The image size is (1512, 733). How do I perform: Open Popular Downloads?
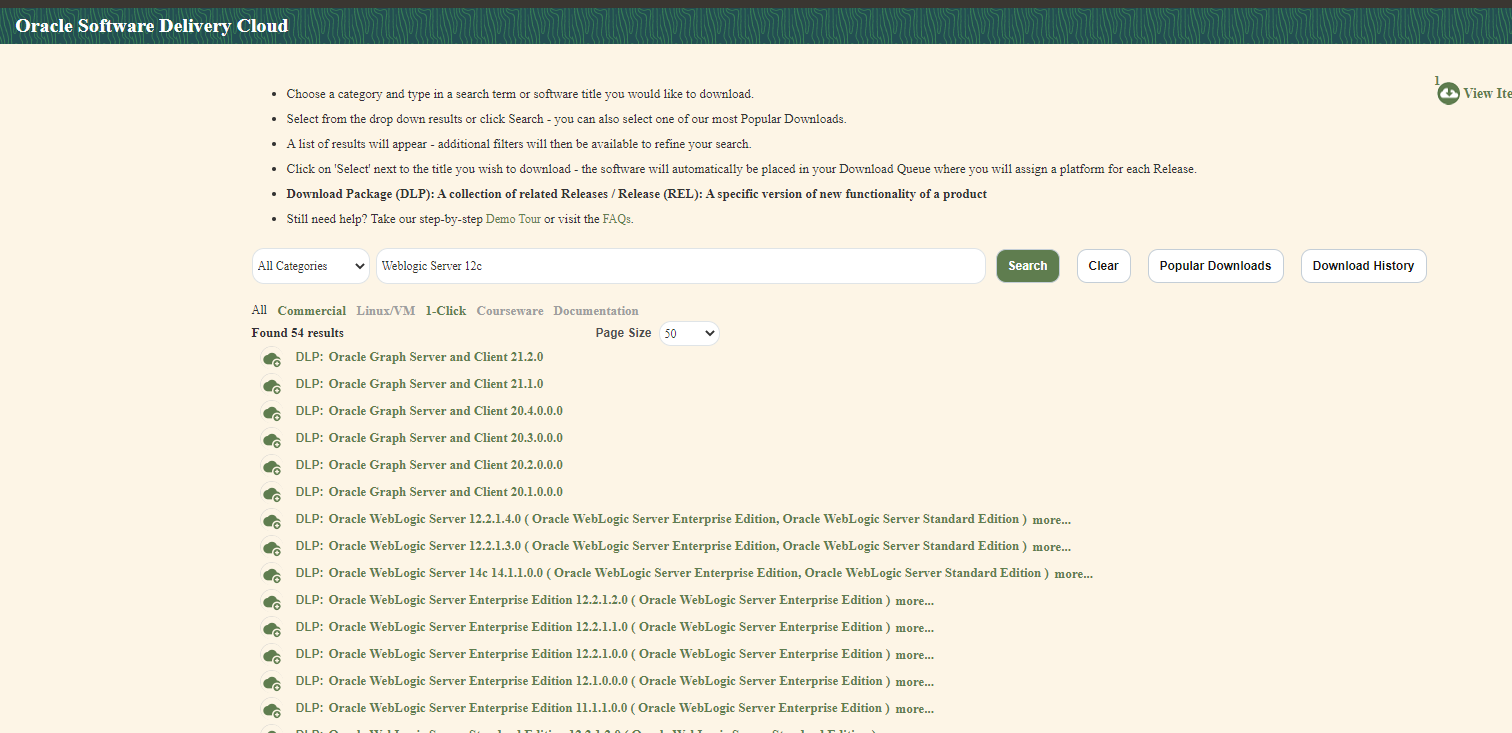pyautogui.click(x=1215, y=266)
